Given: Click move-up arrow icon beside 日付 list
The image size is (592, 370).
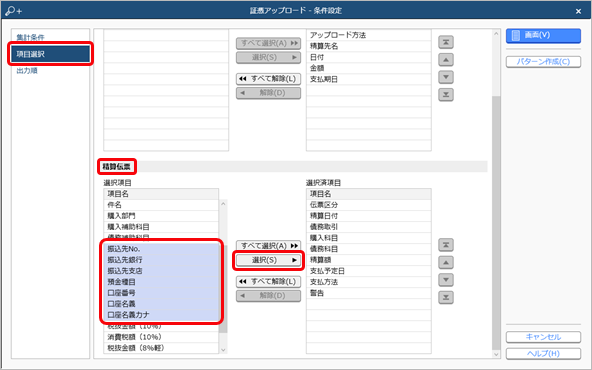Looking at the screenshot, I should [446, 60].
